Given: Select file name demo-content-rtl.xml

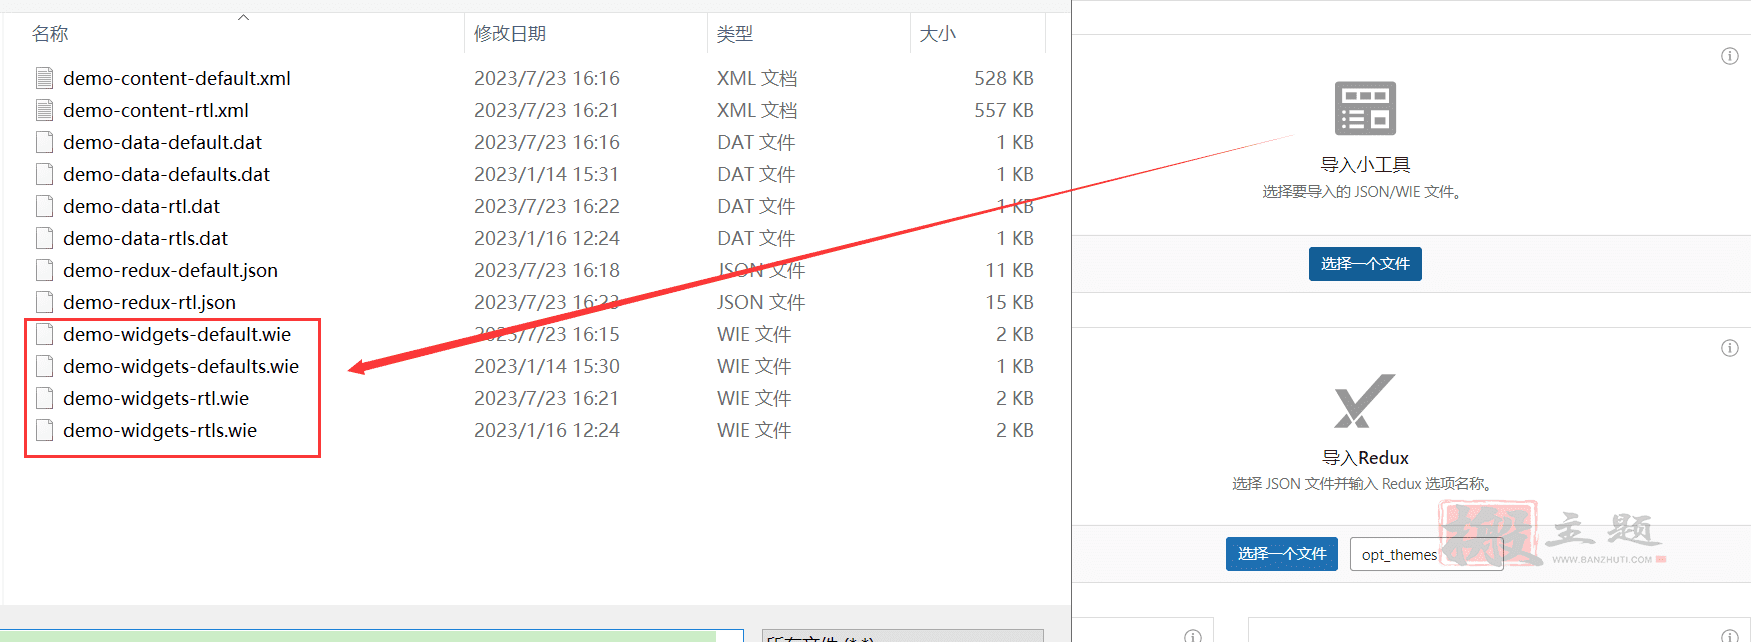Looking at the screenshot, I should pyautogui.click(x=156, y=110).
